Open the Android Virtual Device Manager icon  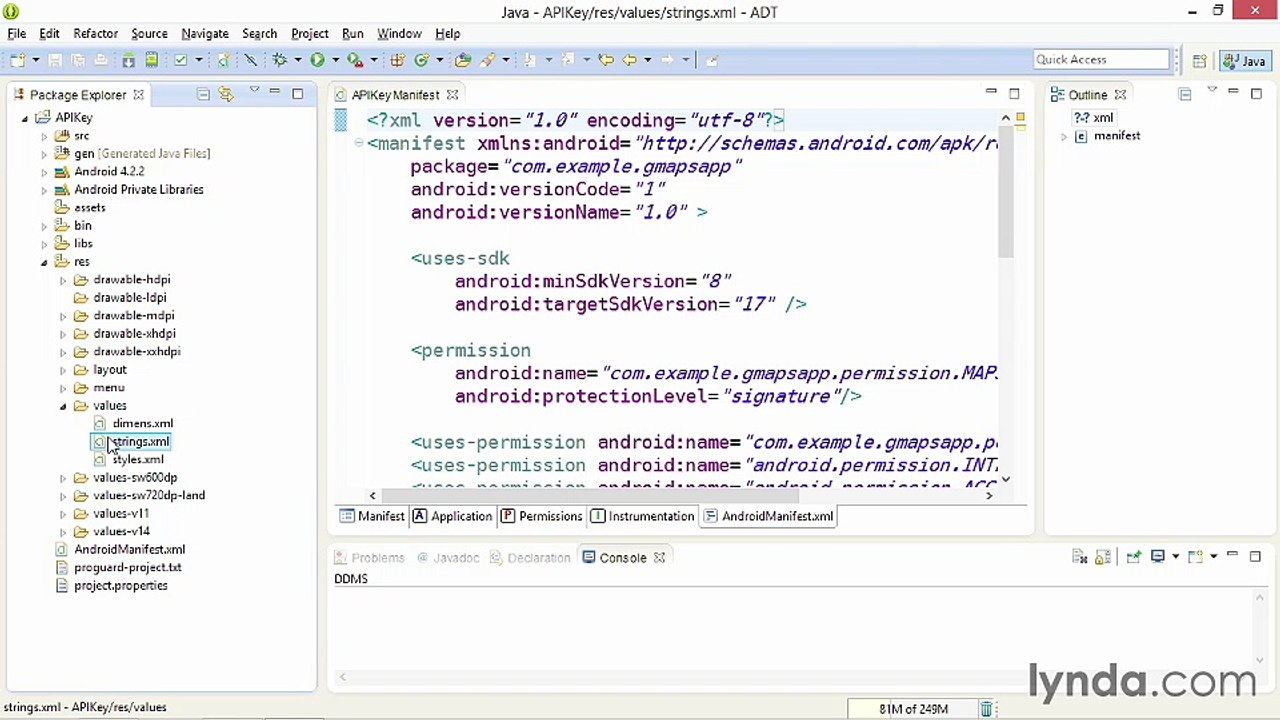(151, 60)
